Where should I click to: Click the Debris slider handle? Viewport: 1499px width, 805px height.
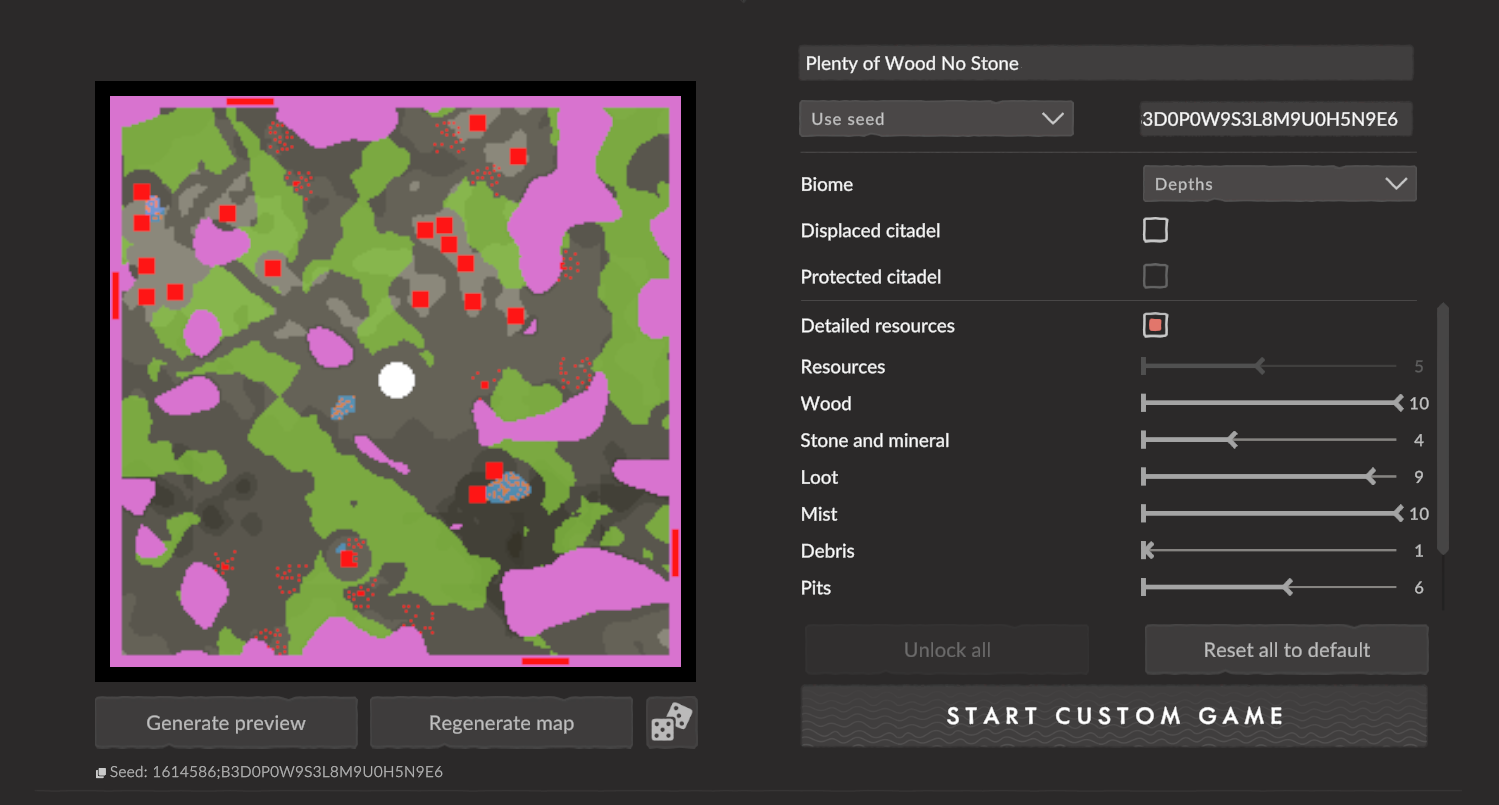[1148, 551]
